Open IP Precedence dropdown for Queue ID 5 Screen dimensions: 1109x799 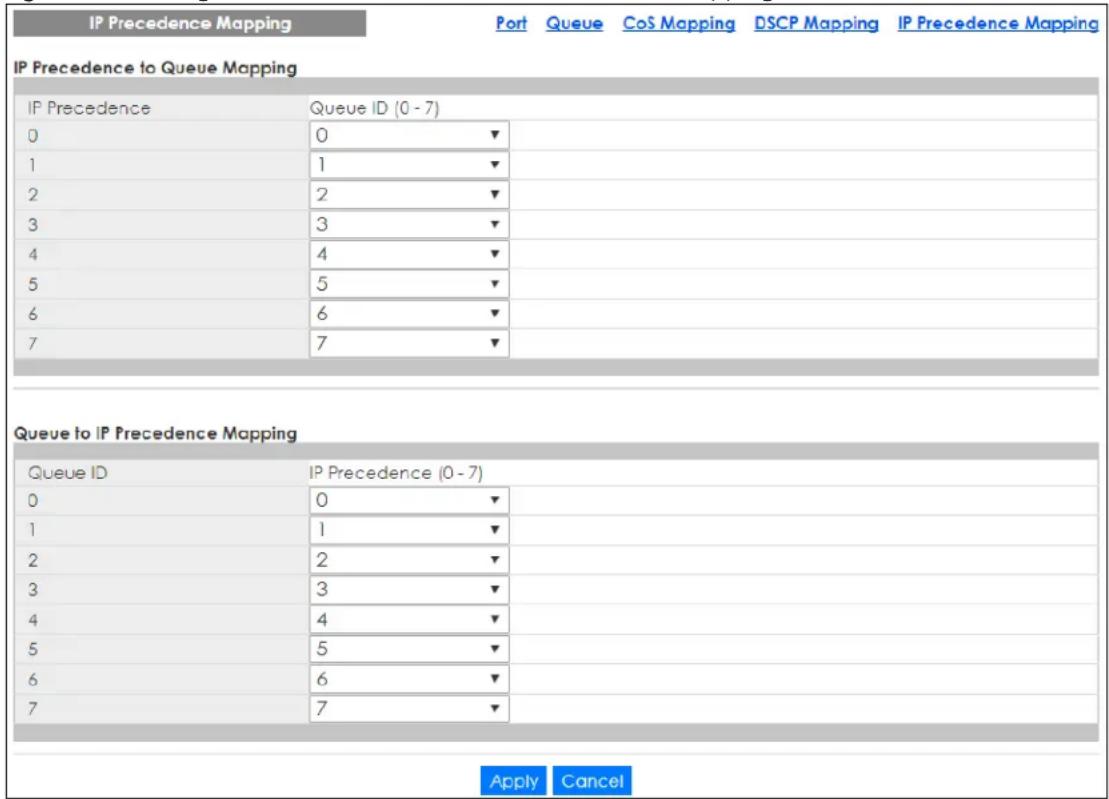409,648
